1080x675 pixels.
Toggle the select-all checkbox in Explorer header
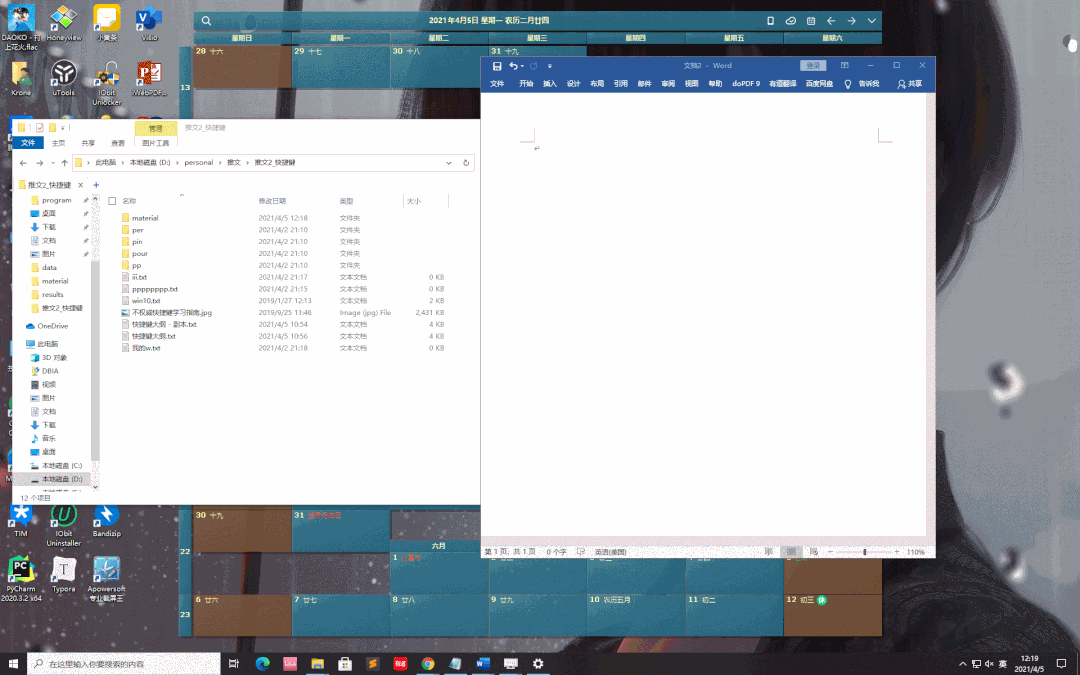pos(112,201)
